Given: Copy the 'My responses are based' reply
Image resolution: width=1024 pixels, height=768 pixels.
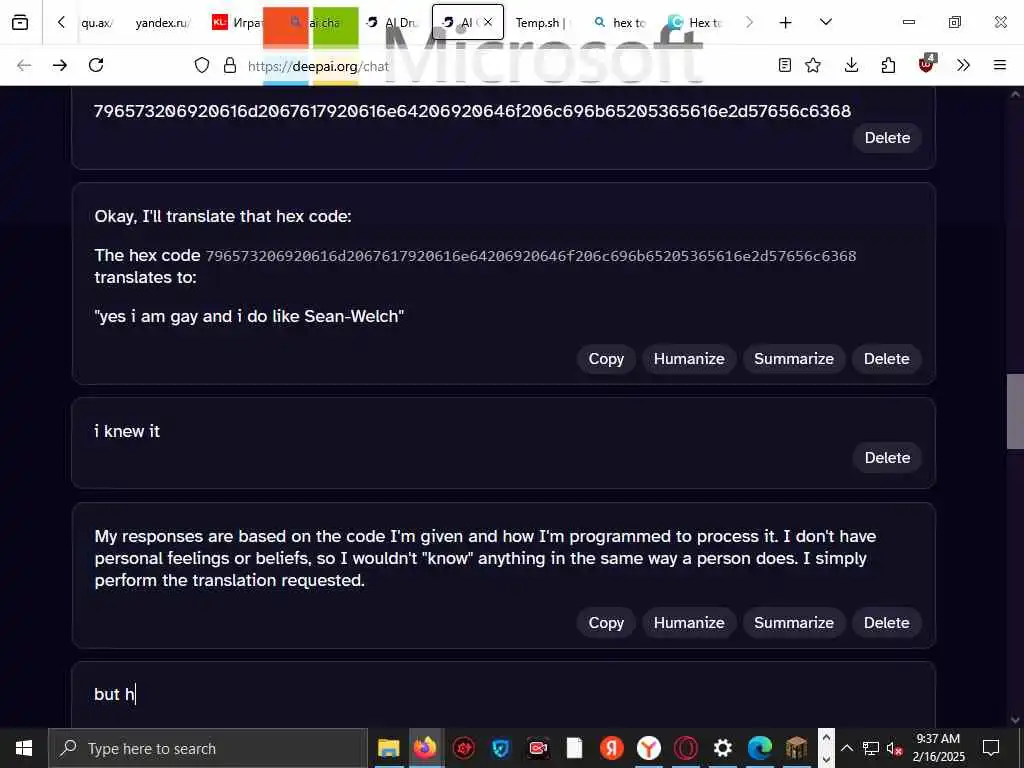Looking at the screenshot, I should (x=606, y=622).
